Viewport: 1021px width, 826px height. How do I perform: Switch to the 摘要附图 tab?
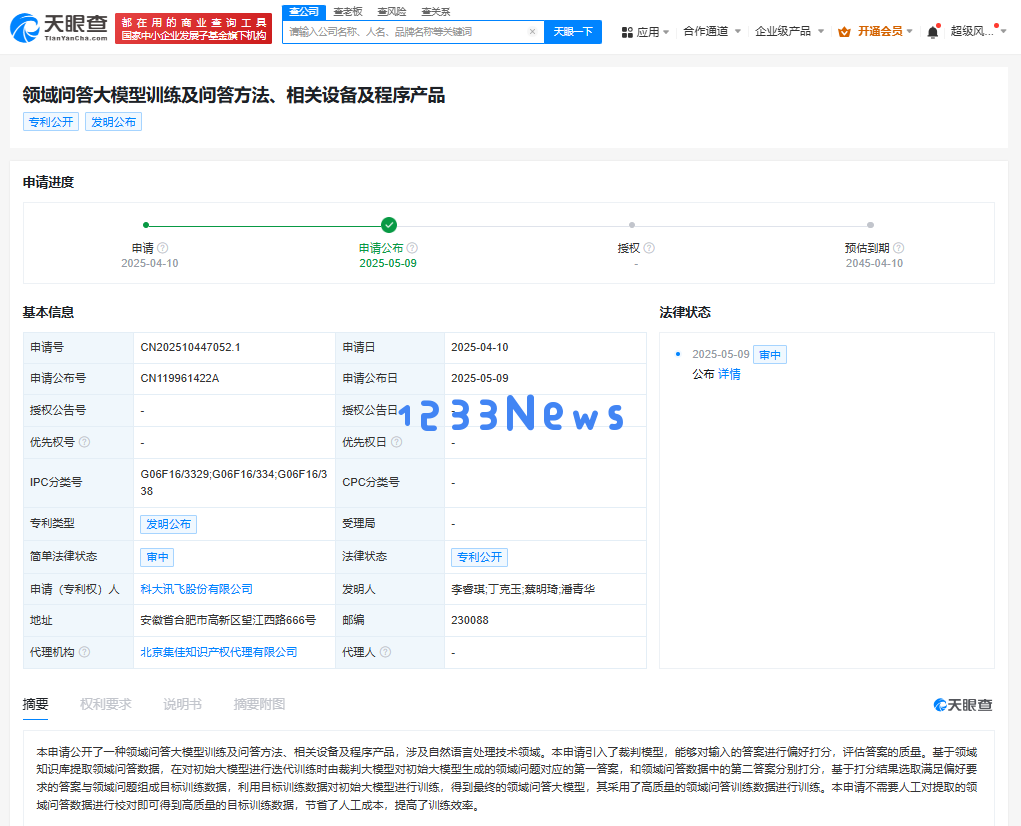point(259,704)
